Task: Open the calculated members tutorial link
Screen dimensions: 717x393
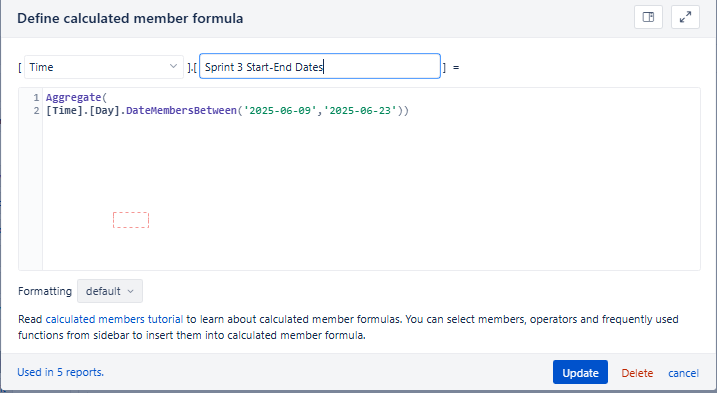Action: tap(114, 319)
